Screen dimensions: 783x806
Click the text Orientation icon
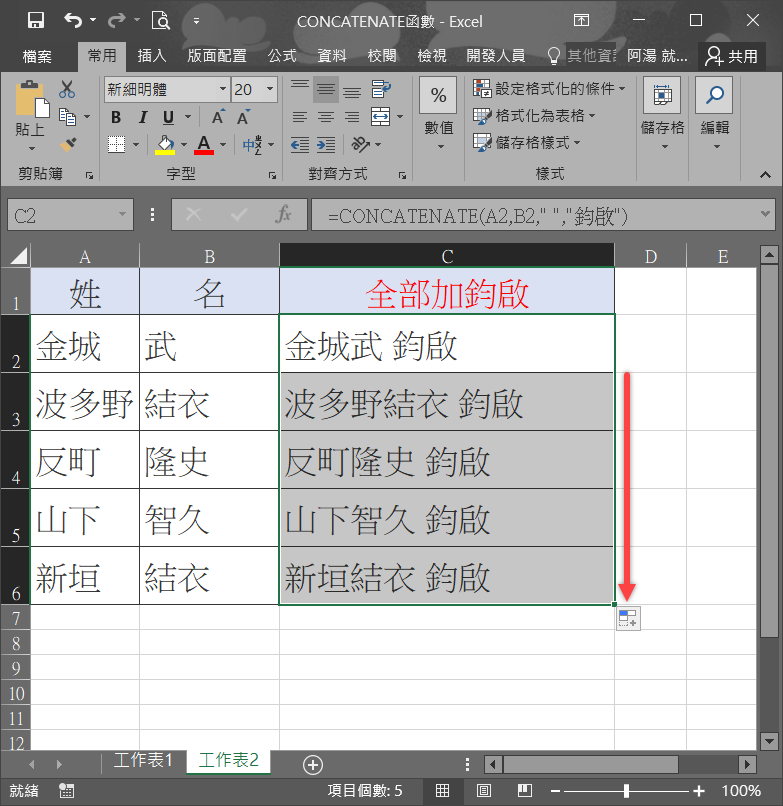pyautogui.click(x=360, y=144)
